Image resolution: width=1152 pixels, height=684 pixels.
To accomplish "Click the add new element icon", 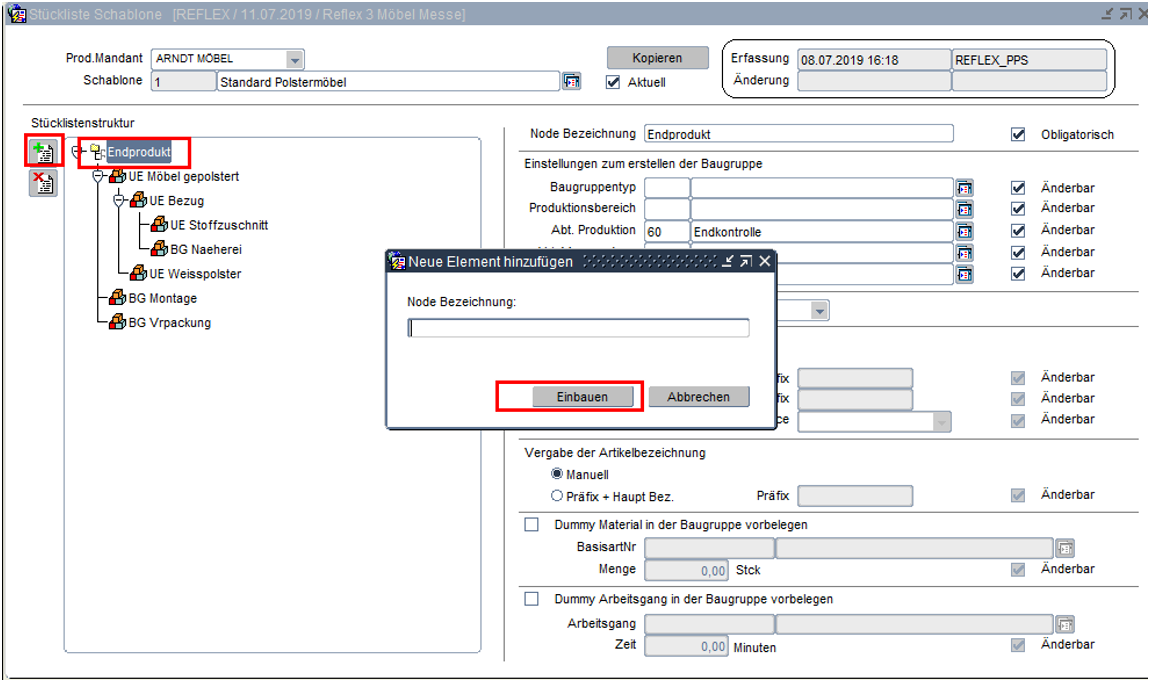I will (44, 152).
